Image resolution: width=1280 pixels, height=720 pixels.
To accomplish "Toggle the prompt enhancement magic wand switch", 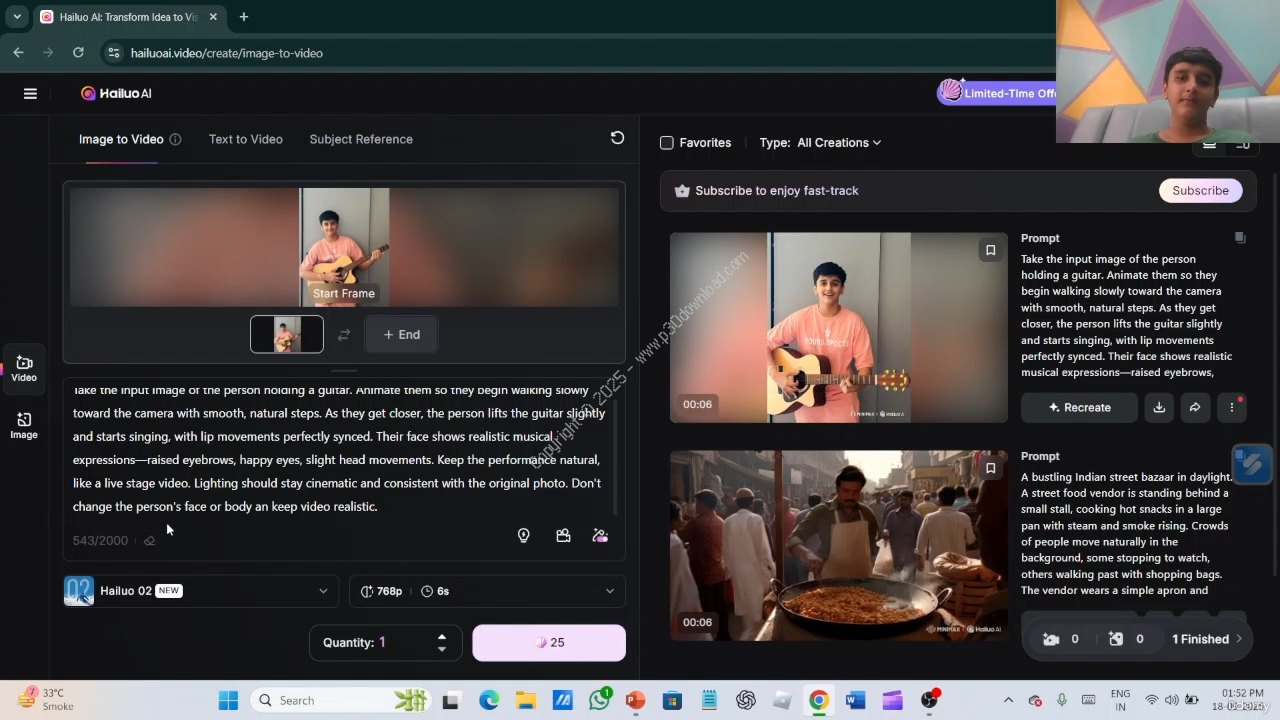I will pos(600,536).
